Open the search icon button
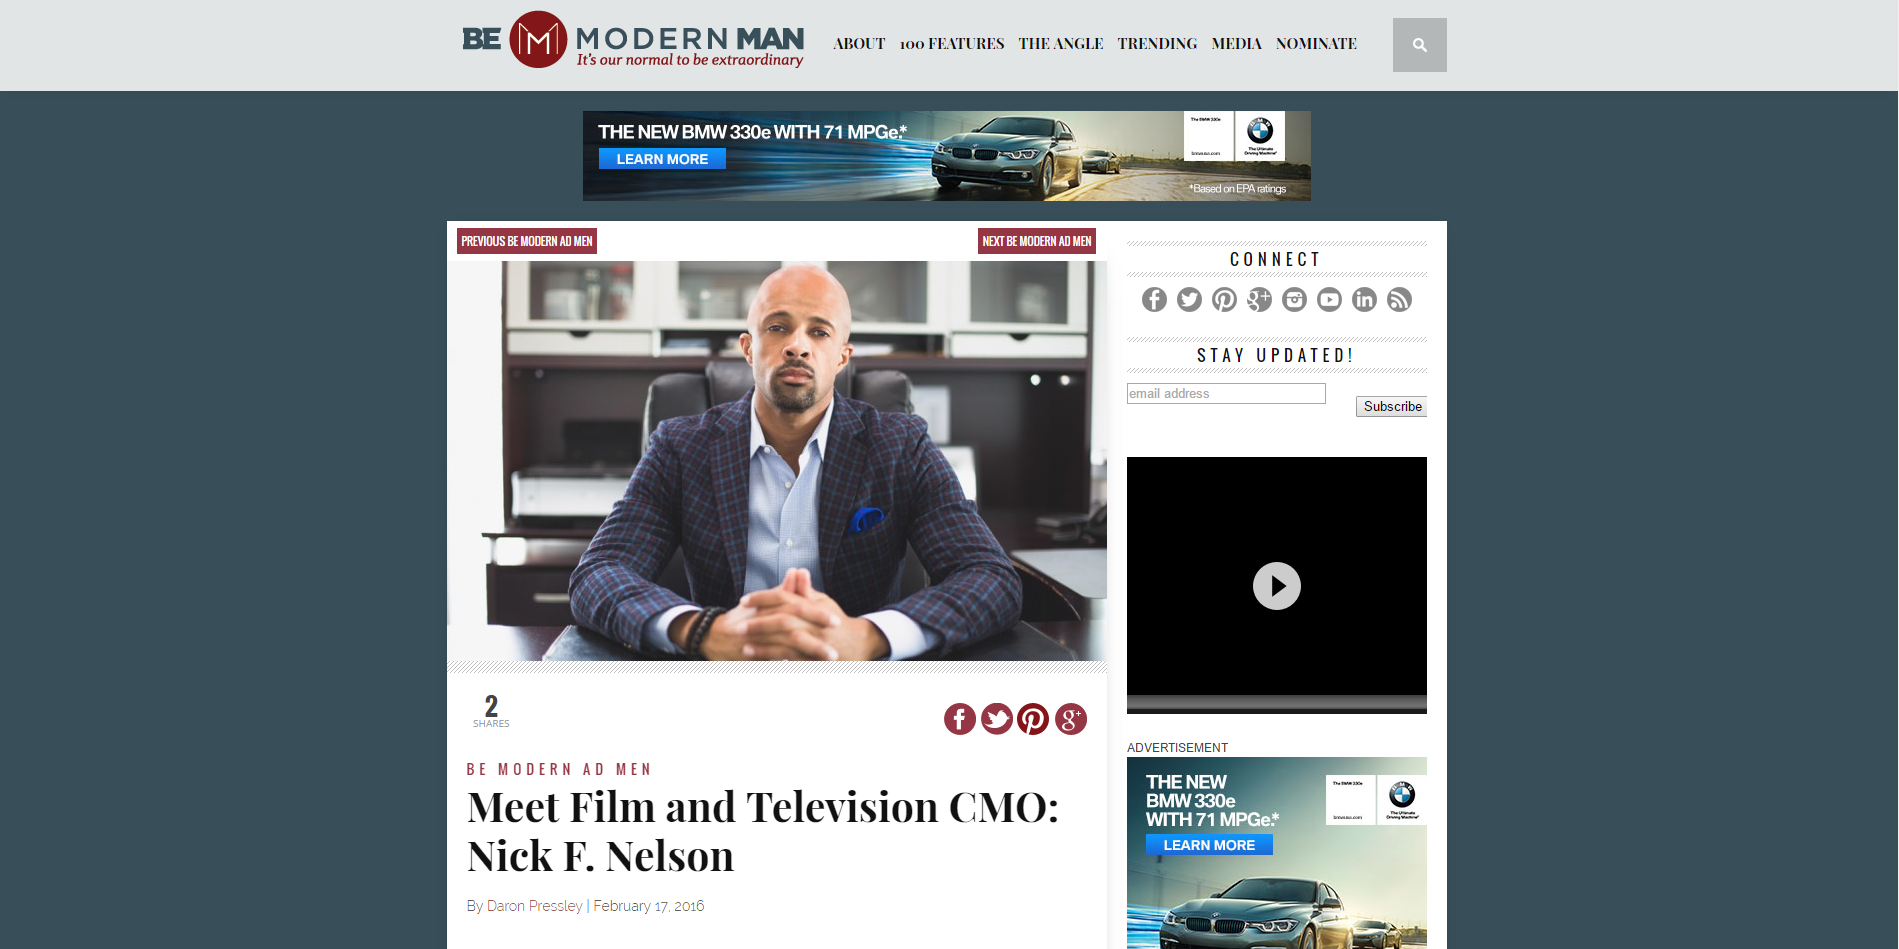Screen dimensions: 1899x949 pyautogui.click(x=1419, y=45)
